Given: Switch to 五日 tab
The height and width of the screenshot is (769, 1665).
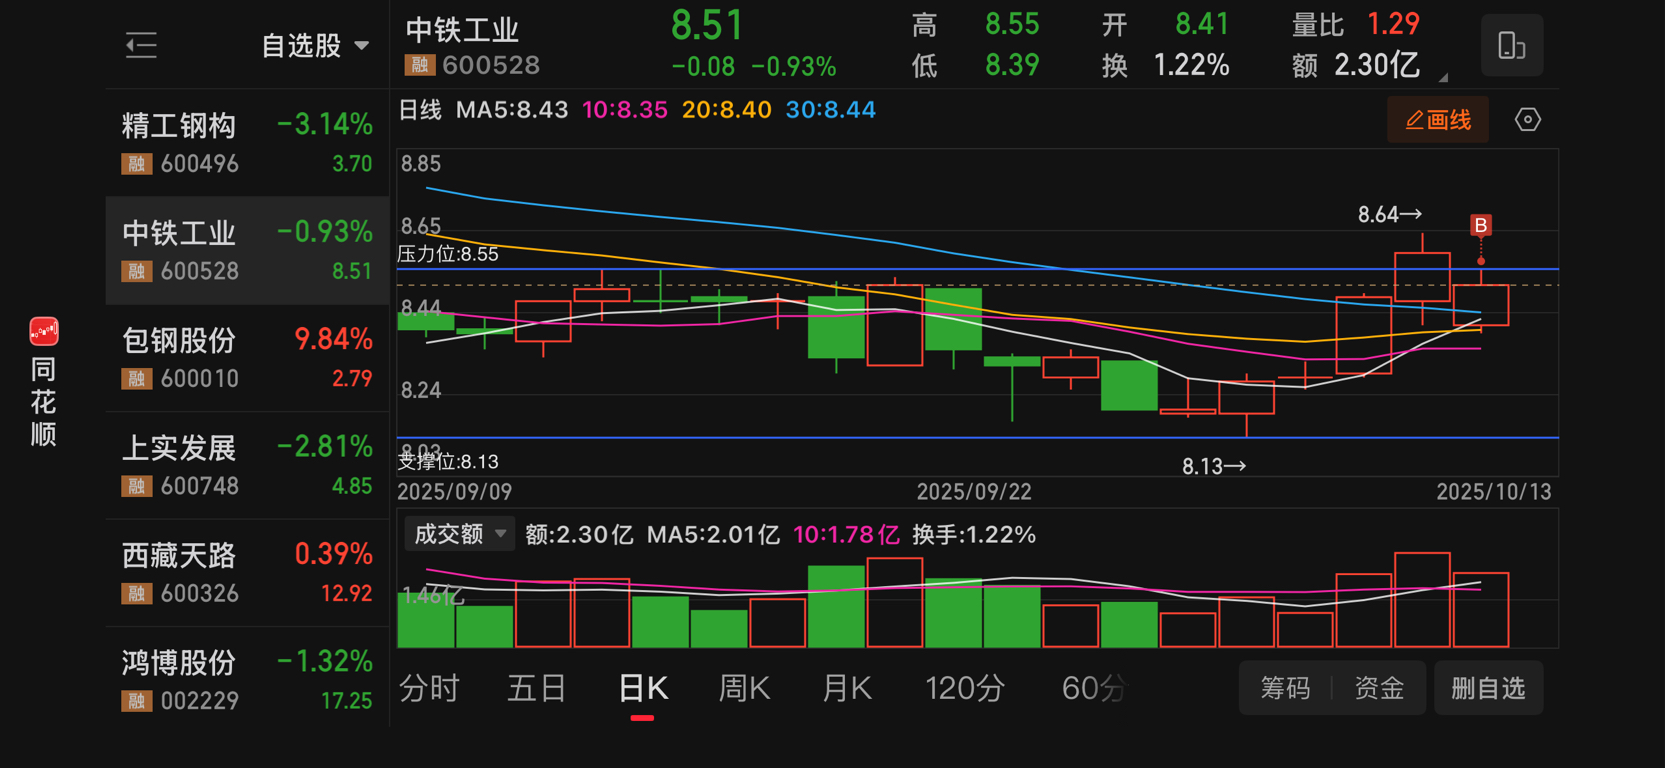Looking at the screenshot, I should [x=537, y=688].
